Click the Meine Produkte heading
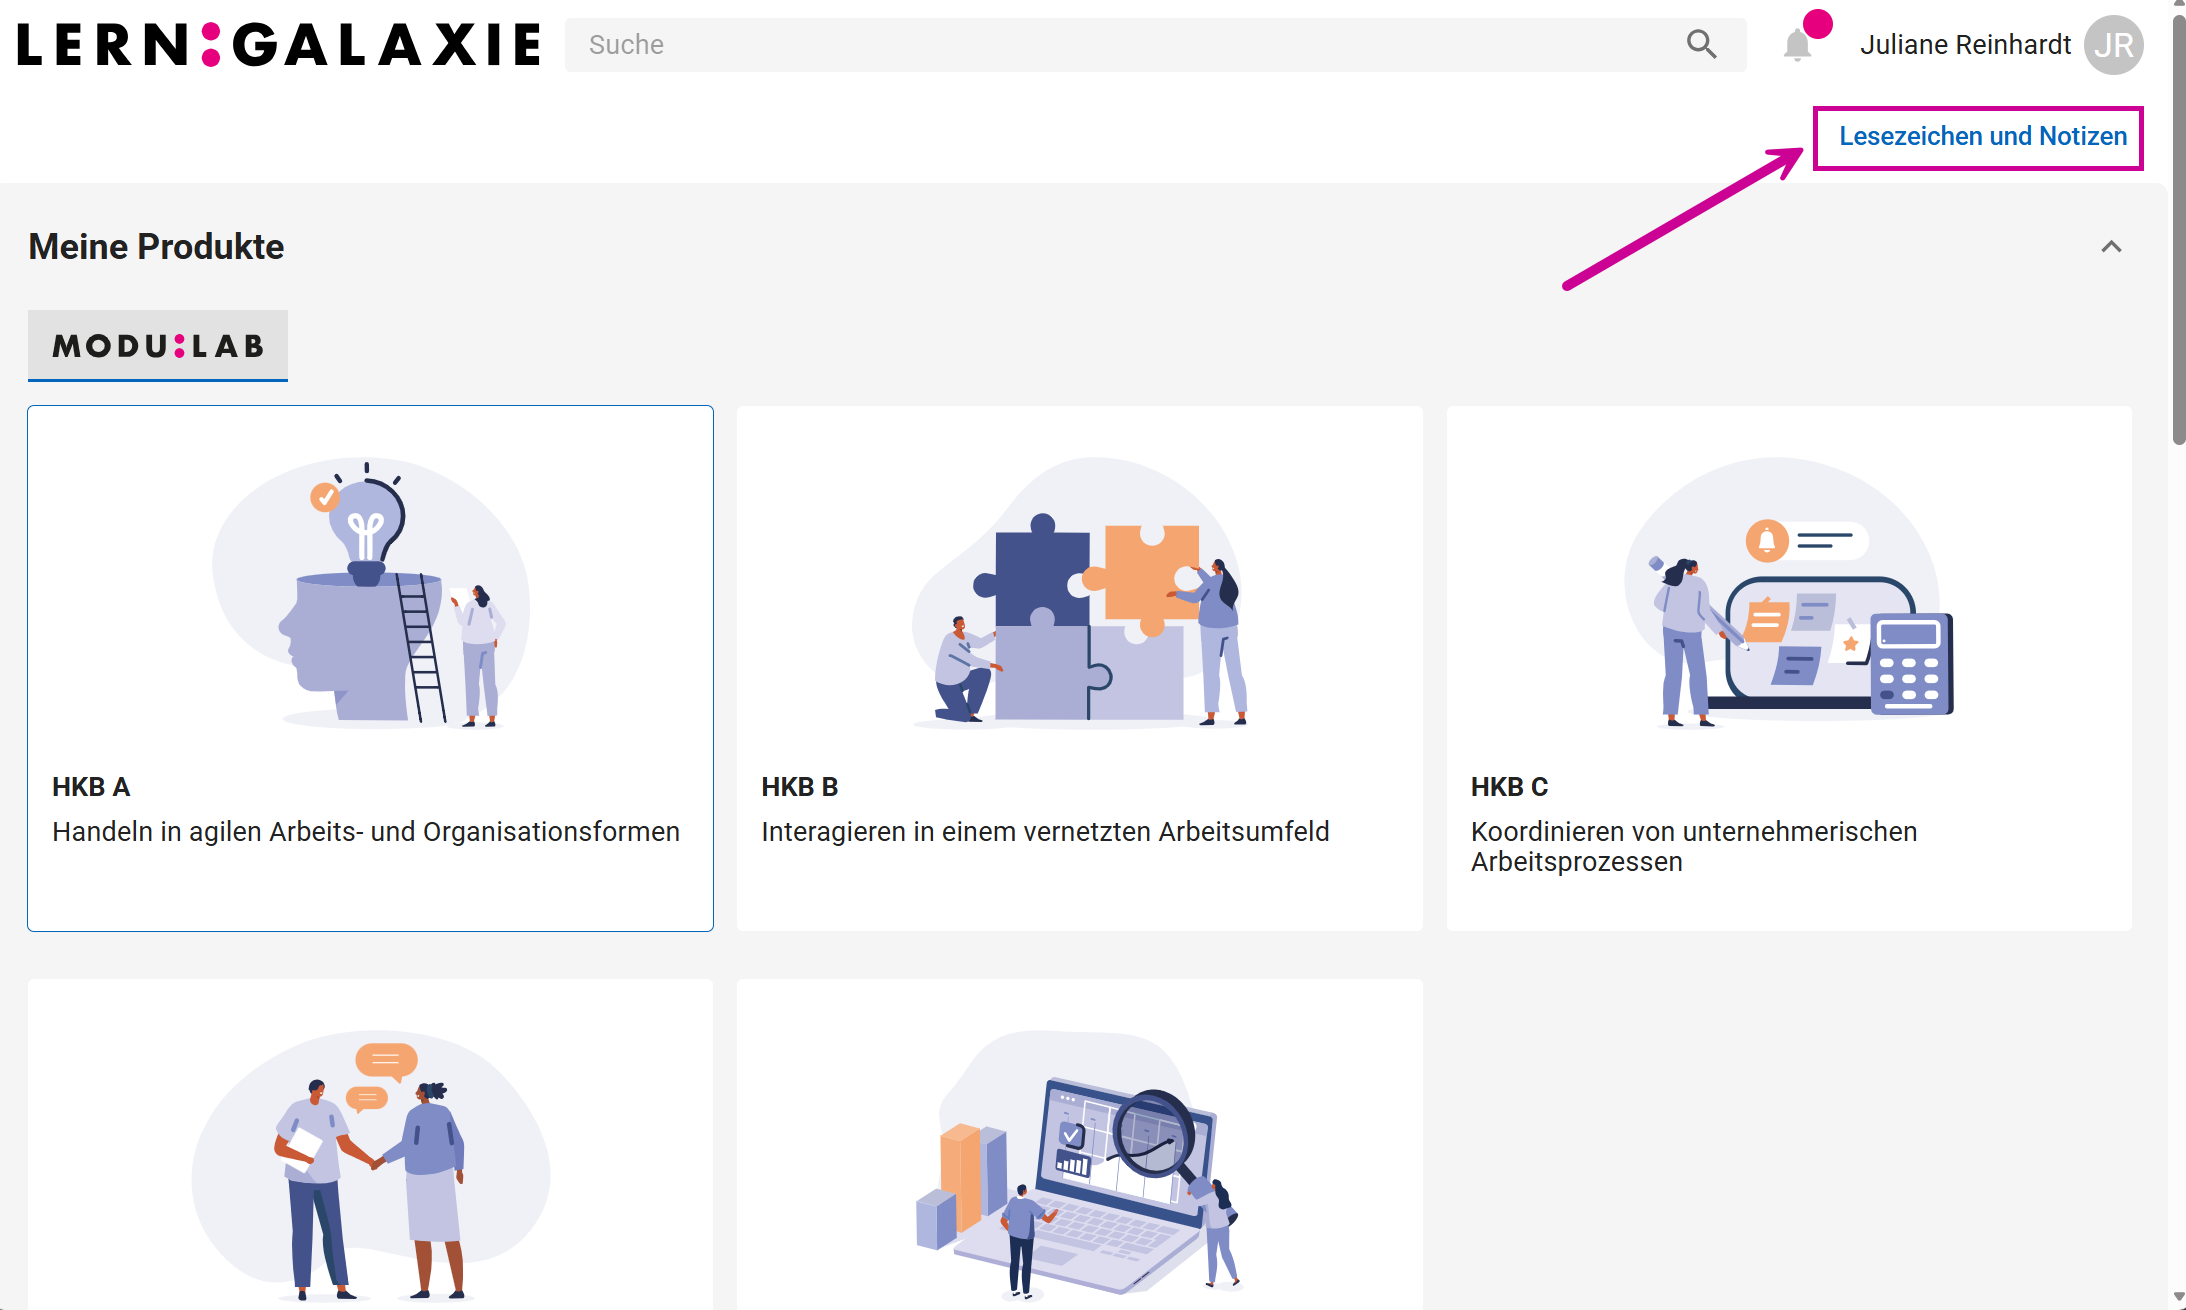Image resolution: width=2186 pixels, height=1310 pixels. pos(156,247)
